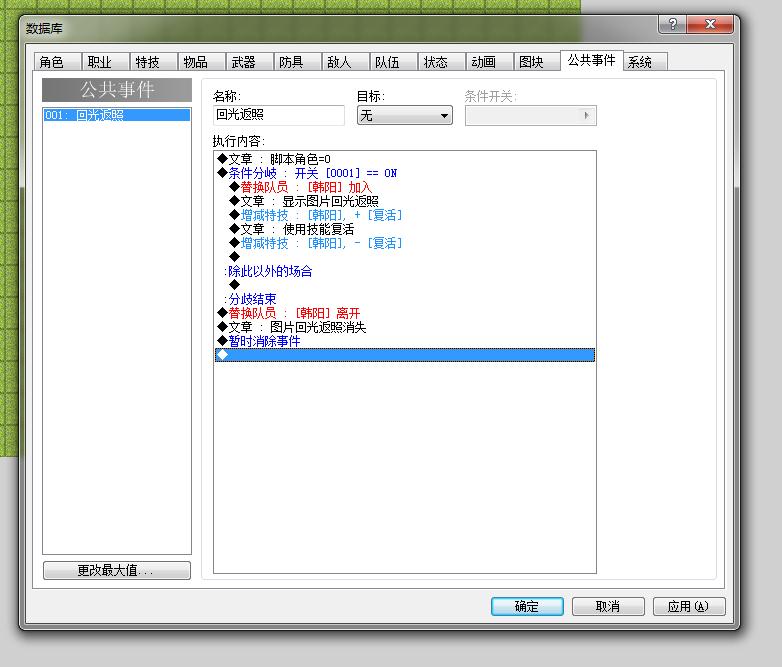782x667 pixels.
Task: Open the 角色 tab
Action: (x=57, y=62)
